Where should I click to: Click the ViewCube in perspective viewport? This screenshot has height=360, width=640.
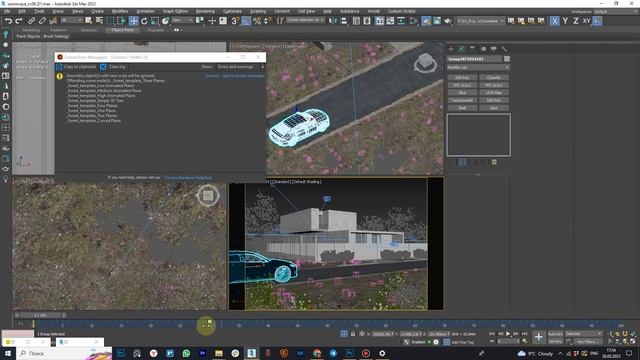click(425, 63)
